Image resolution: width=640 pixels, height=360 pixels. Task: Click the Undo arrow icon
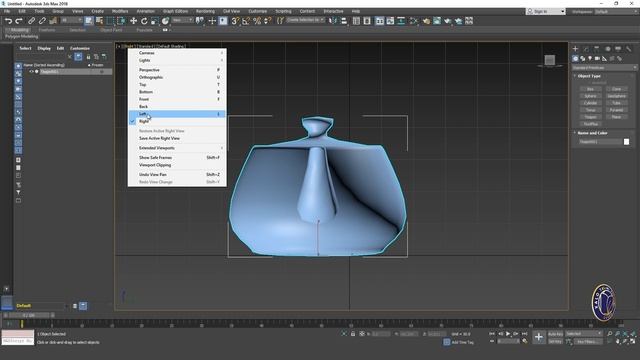point(8,21)
